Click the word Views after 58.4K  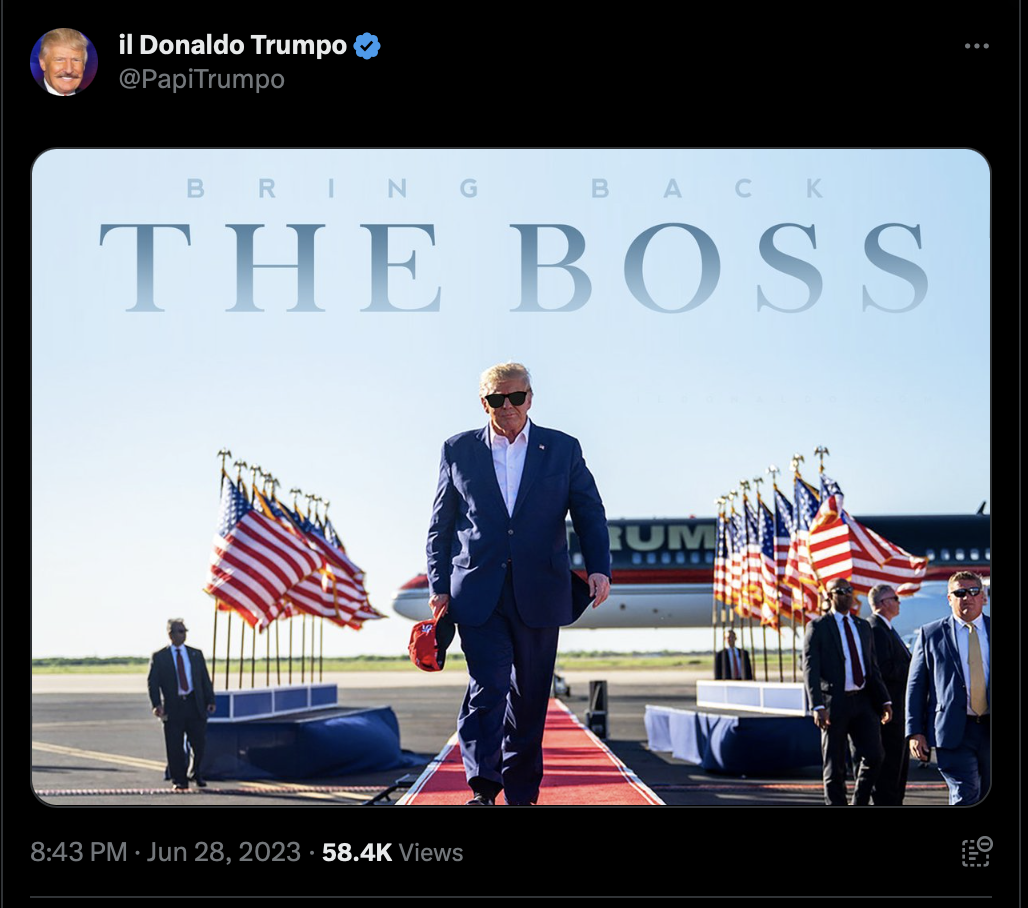[x=431, y=852]
